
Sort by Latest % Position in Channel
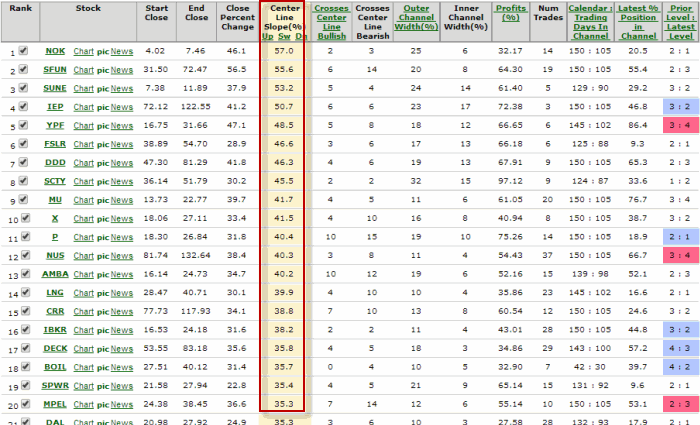pyautogui.click(x=638, y=22)
